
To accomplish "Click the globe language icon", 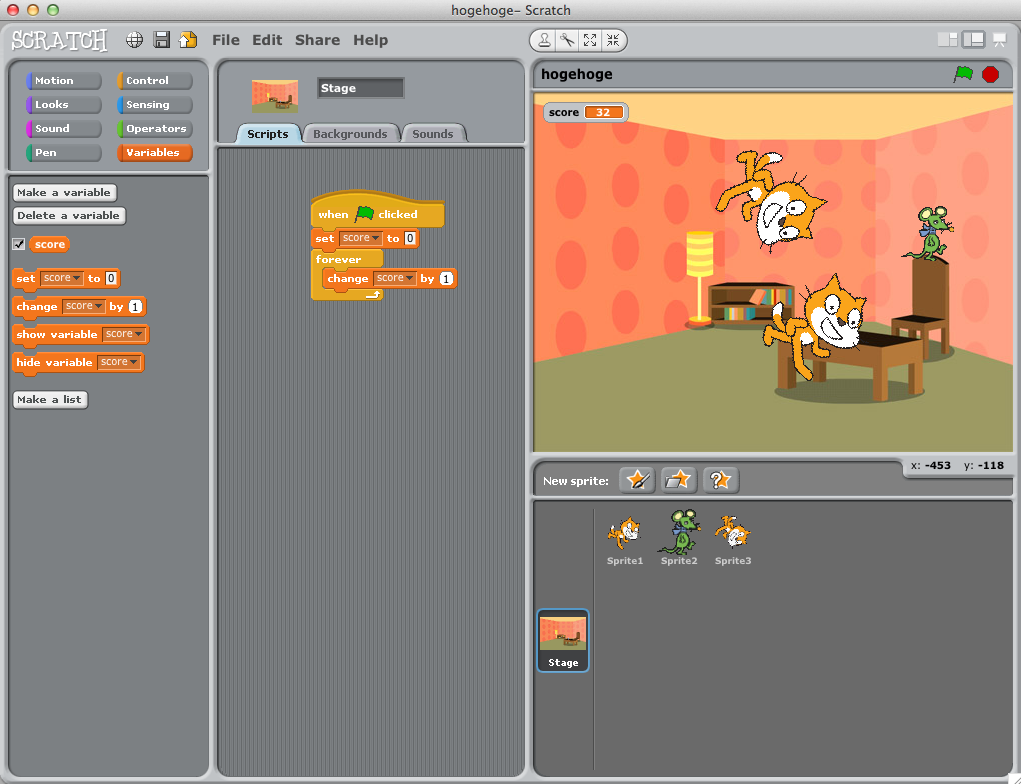I will pyautogui.click(x=134, y=40).
